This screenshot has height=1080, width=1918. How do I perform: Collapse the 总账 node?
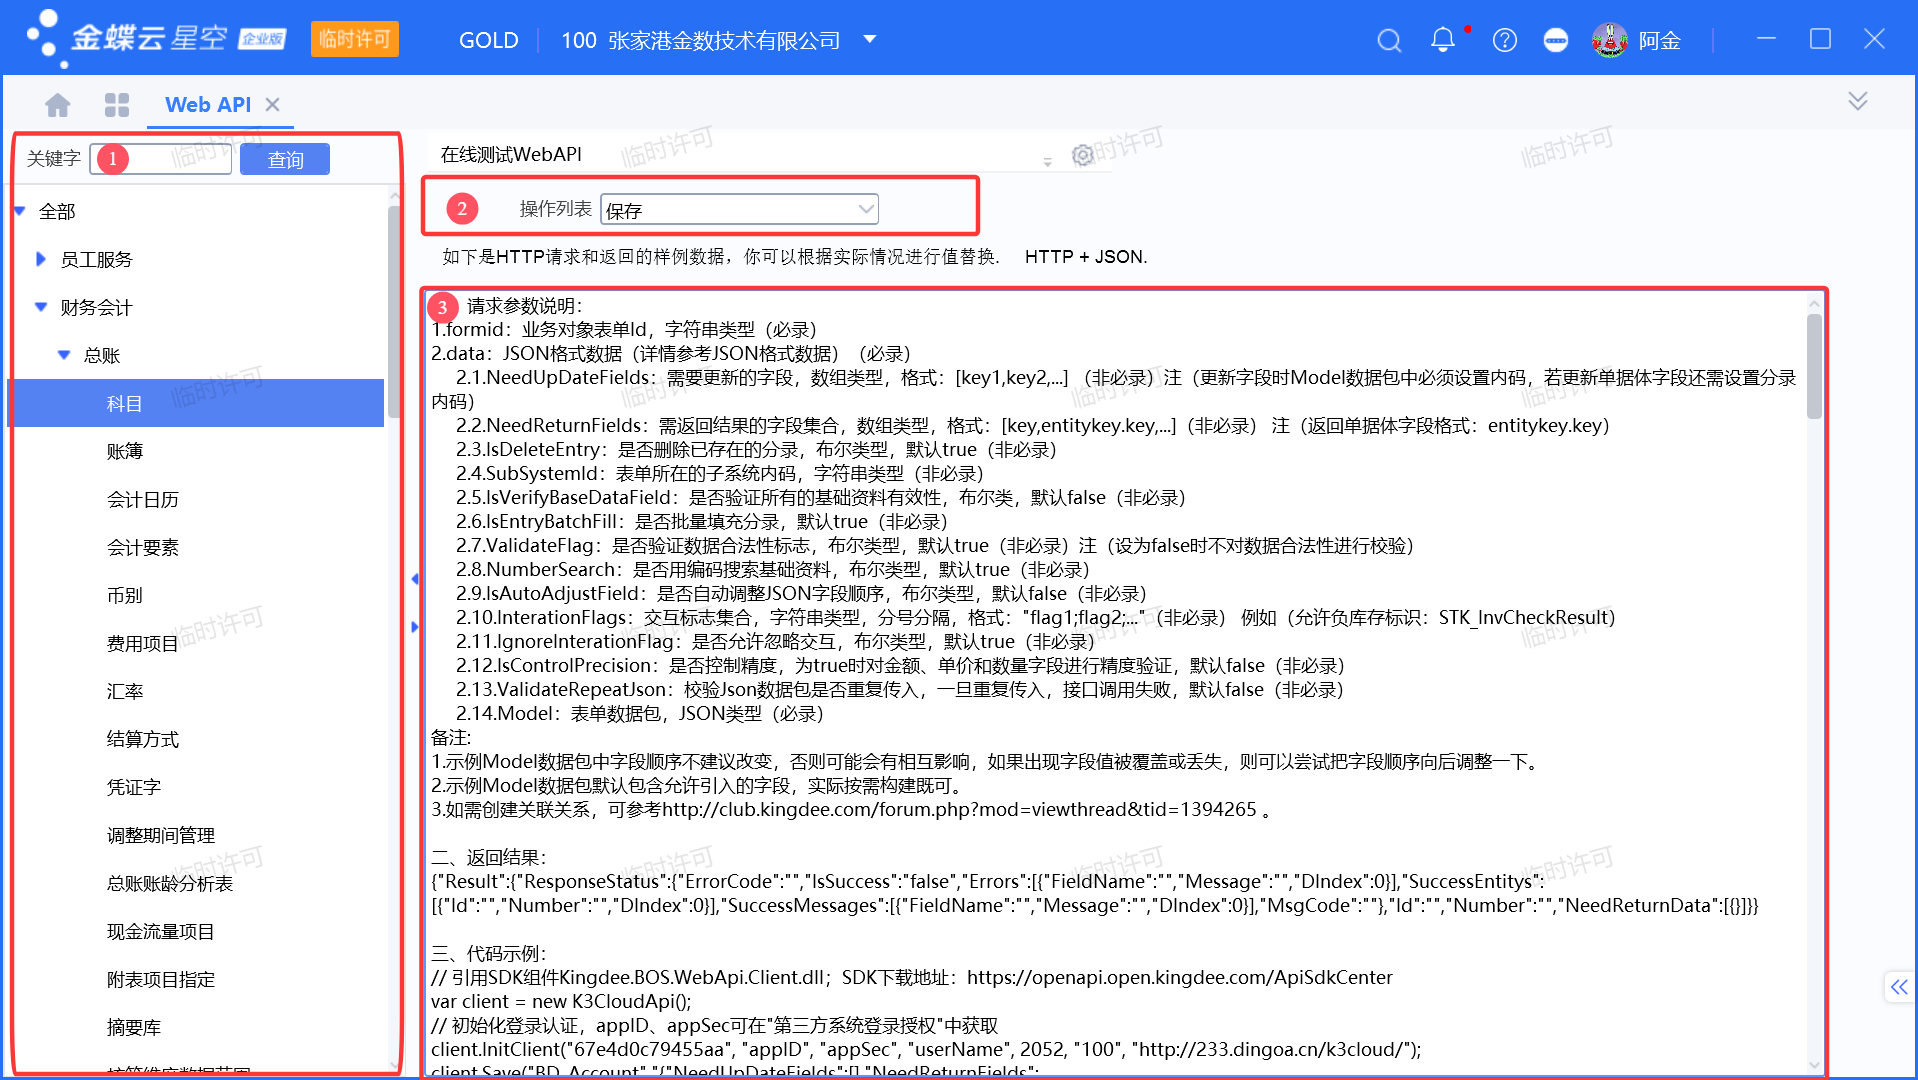tap(64, 355)
